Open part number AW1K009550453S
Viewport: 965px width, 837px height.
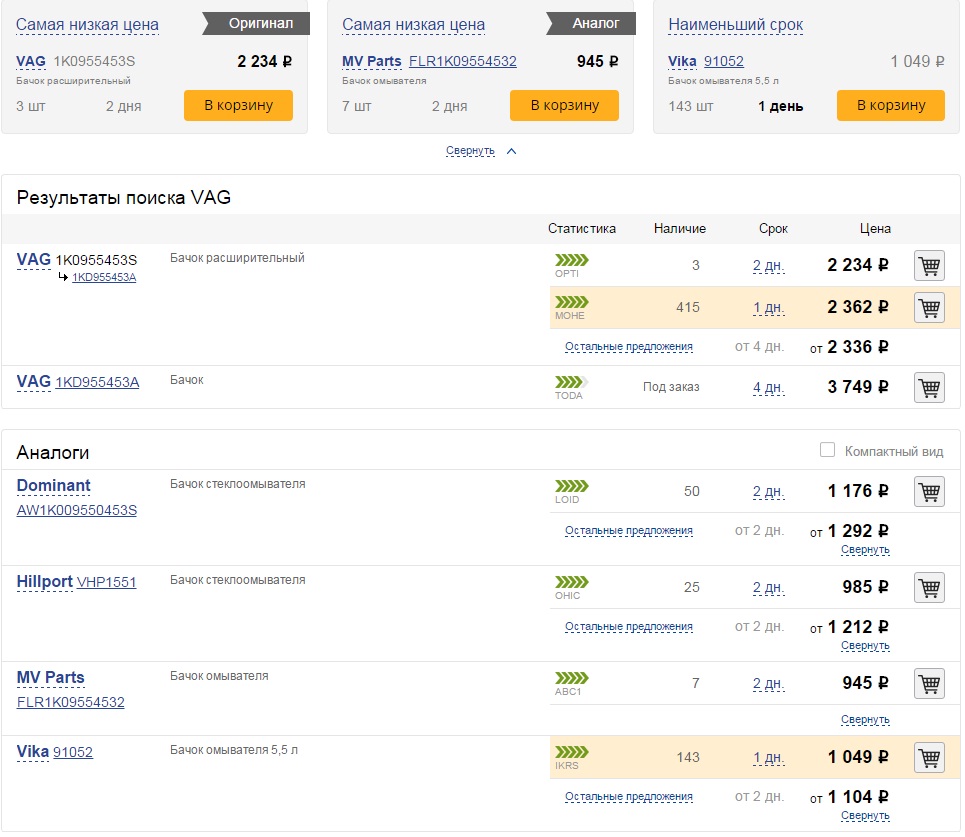(x=77, y=510)
